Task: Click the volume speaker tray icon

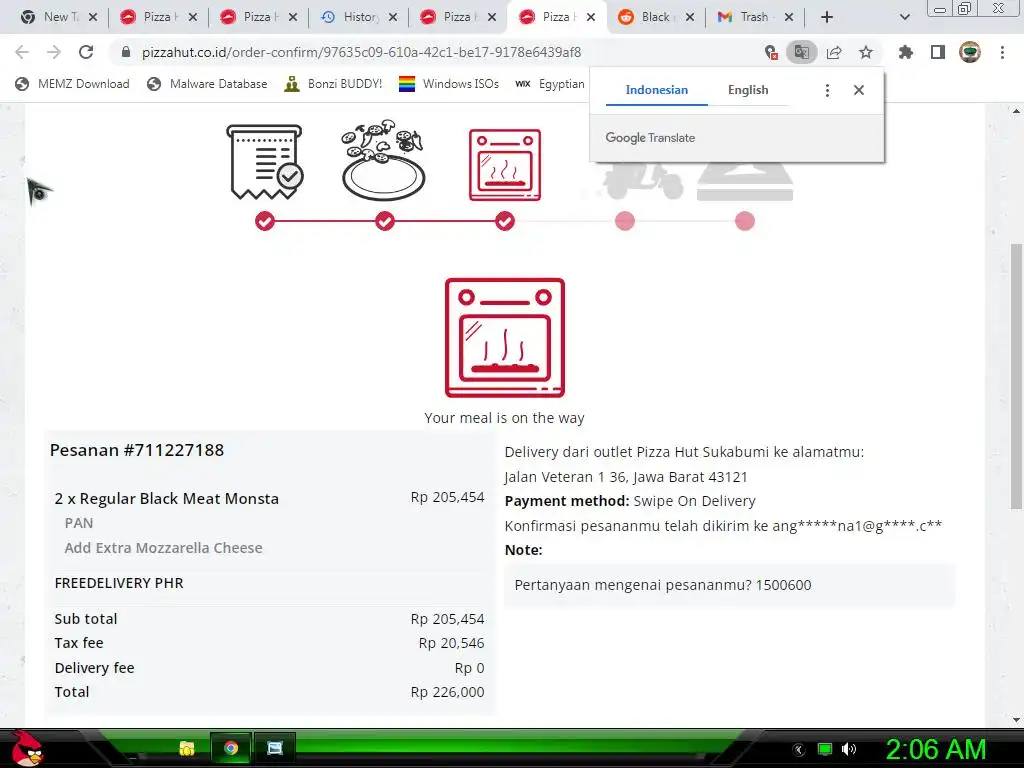Action: [x=849, y=749]
